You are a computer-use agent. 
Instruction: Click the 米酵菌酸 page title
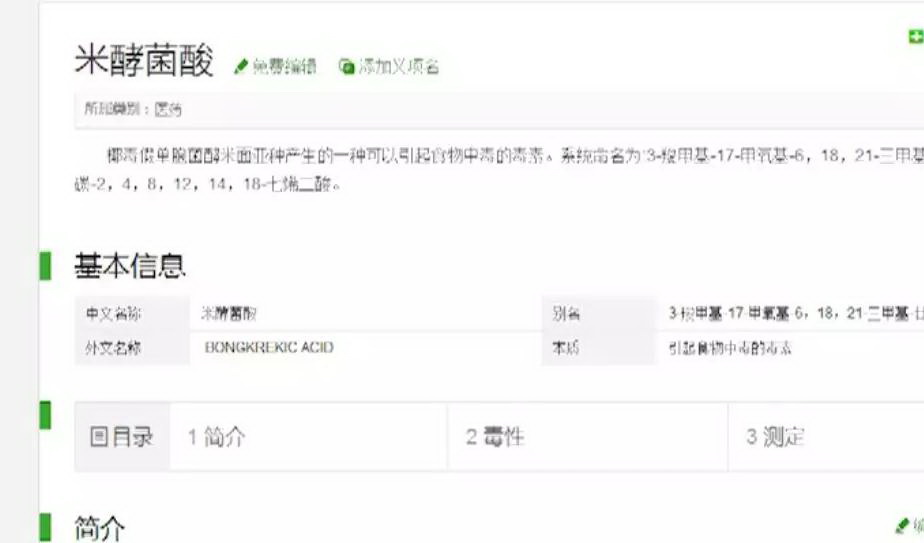coord(144,60)
